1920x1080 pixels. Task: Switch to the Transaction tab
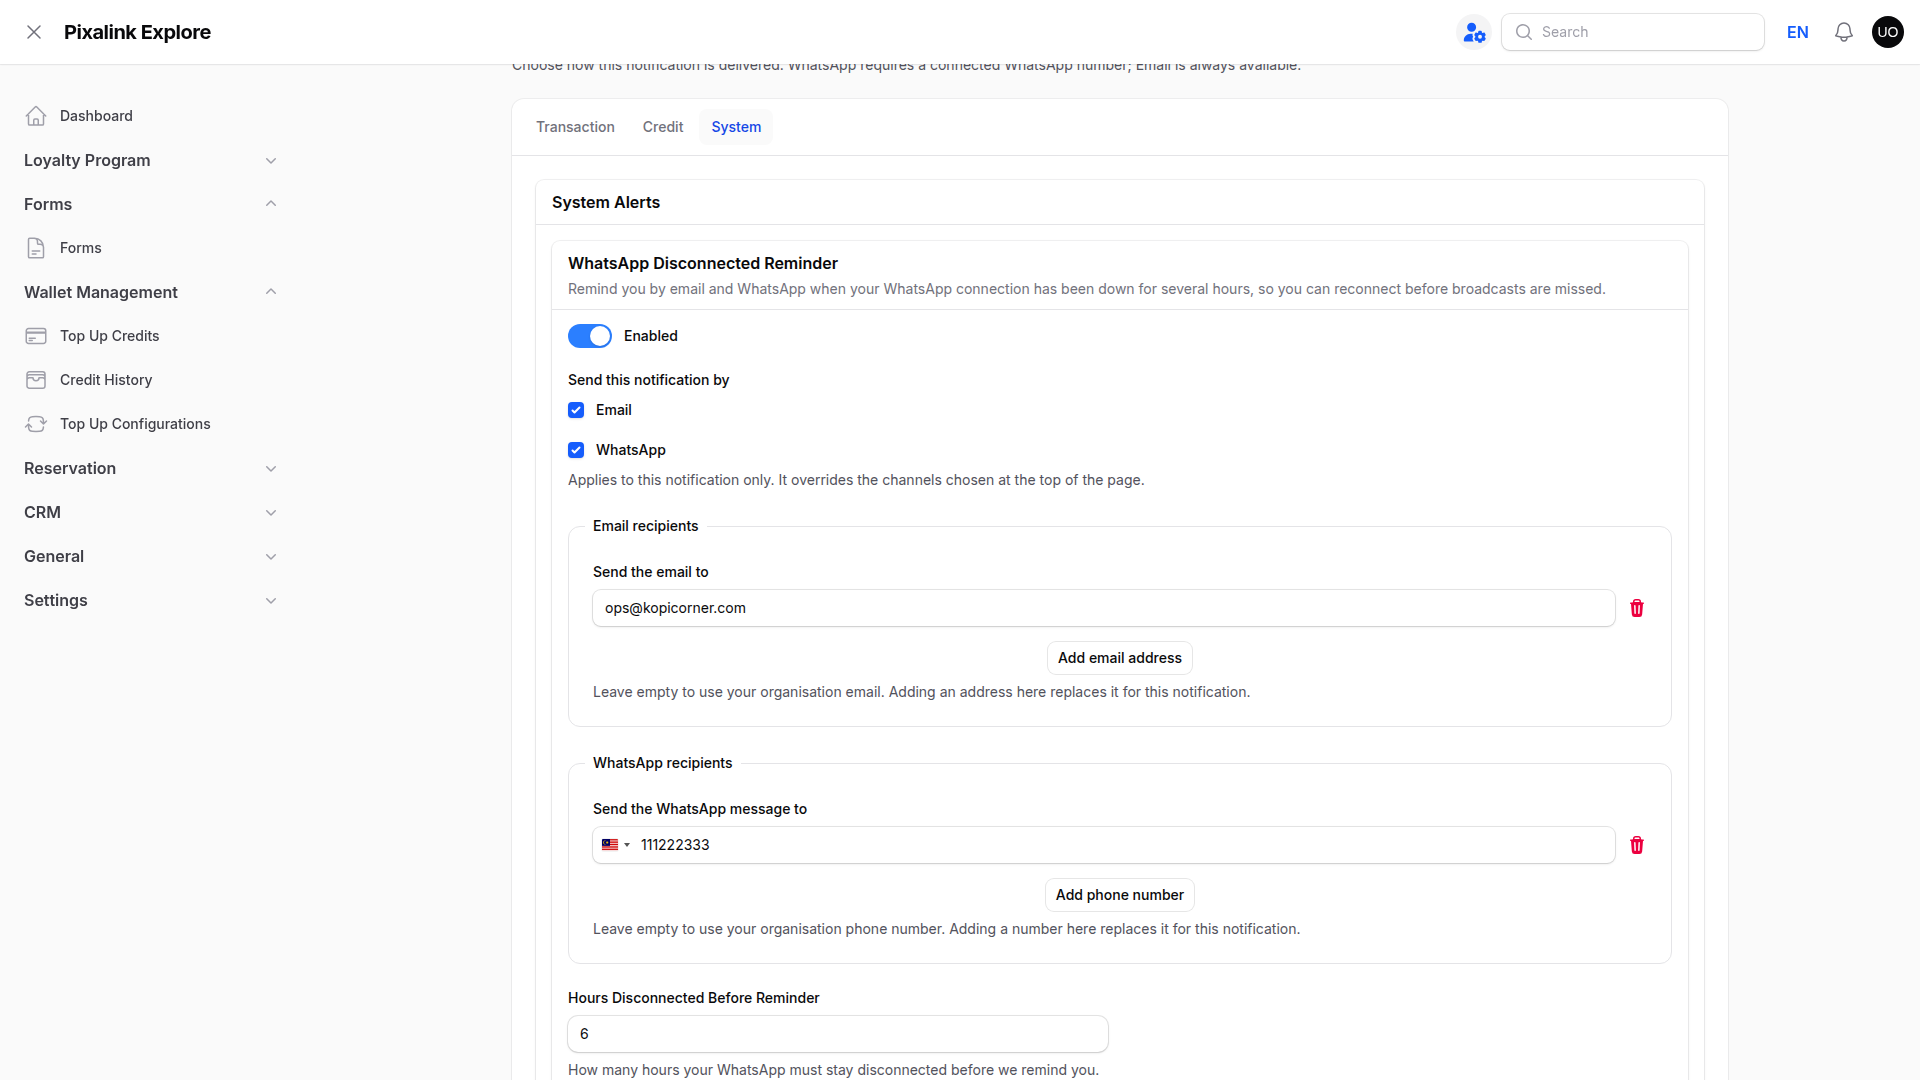click(x=575, y=127)
